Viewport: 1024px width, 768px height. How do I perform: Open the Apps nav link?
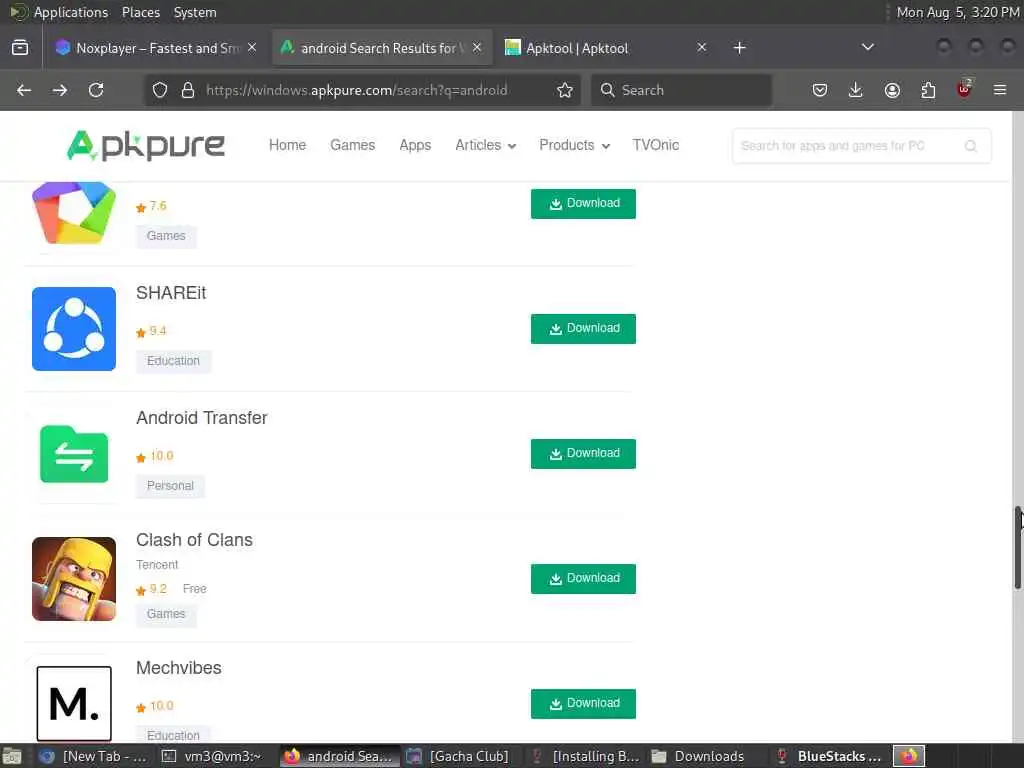415,145
